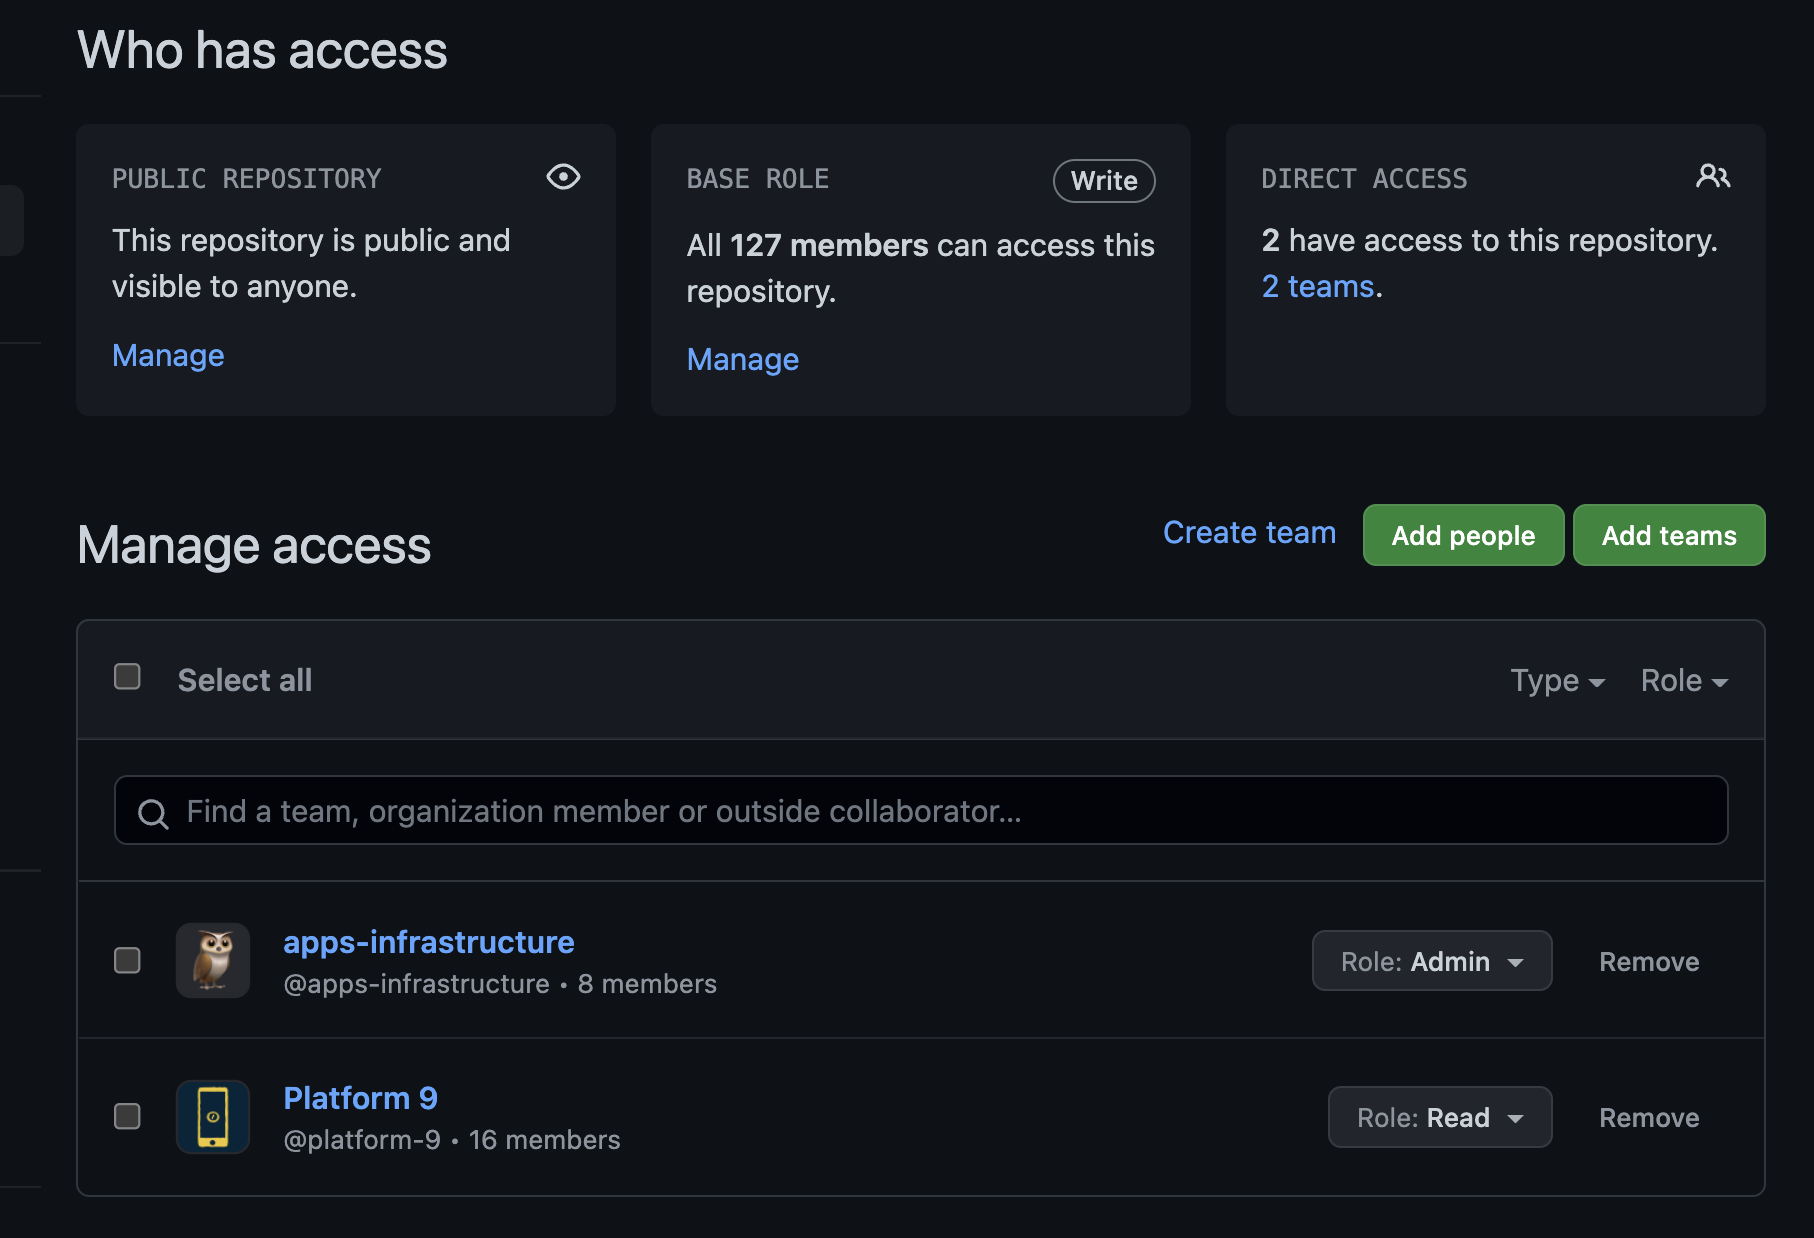This screenshot has width=1814, height=1238.
Task: Open the Role filter dropdown
Action: (1684, 681)
